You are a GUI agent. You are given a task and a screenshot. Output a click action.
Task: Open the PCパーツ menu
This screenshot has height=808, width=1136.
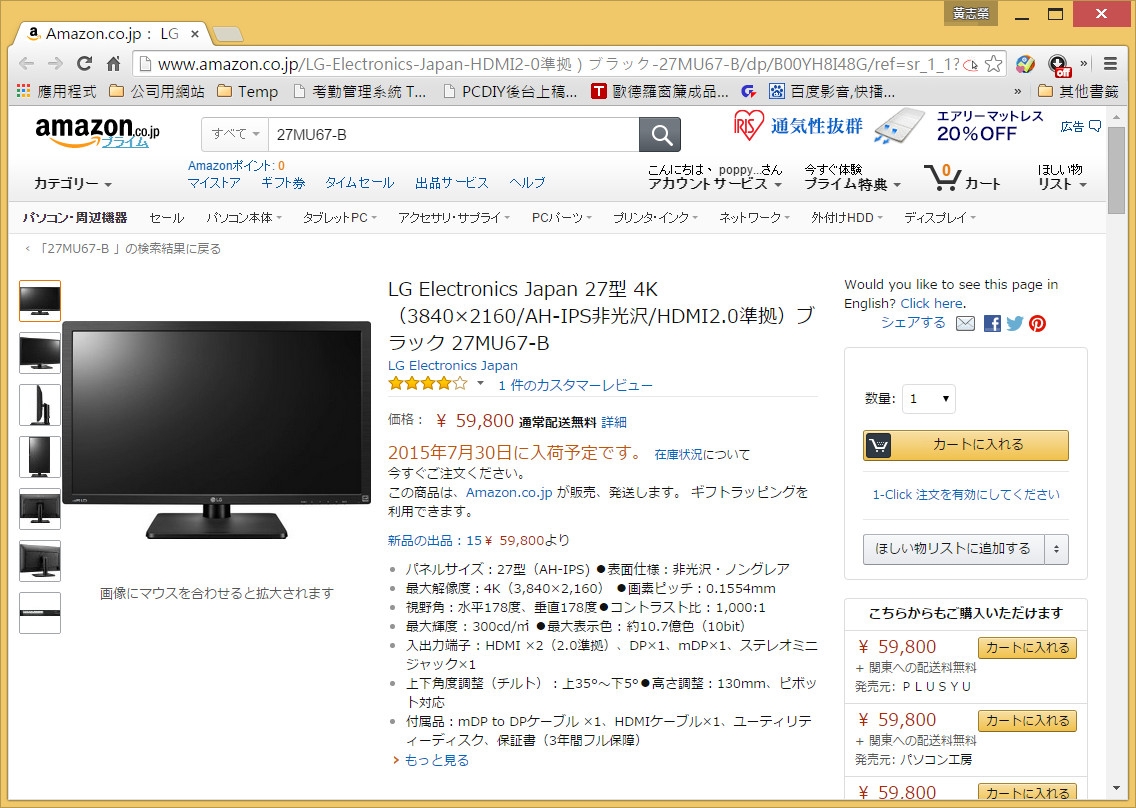(x=561, y=218)
